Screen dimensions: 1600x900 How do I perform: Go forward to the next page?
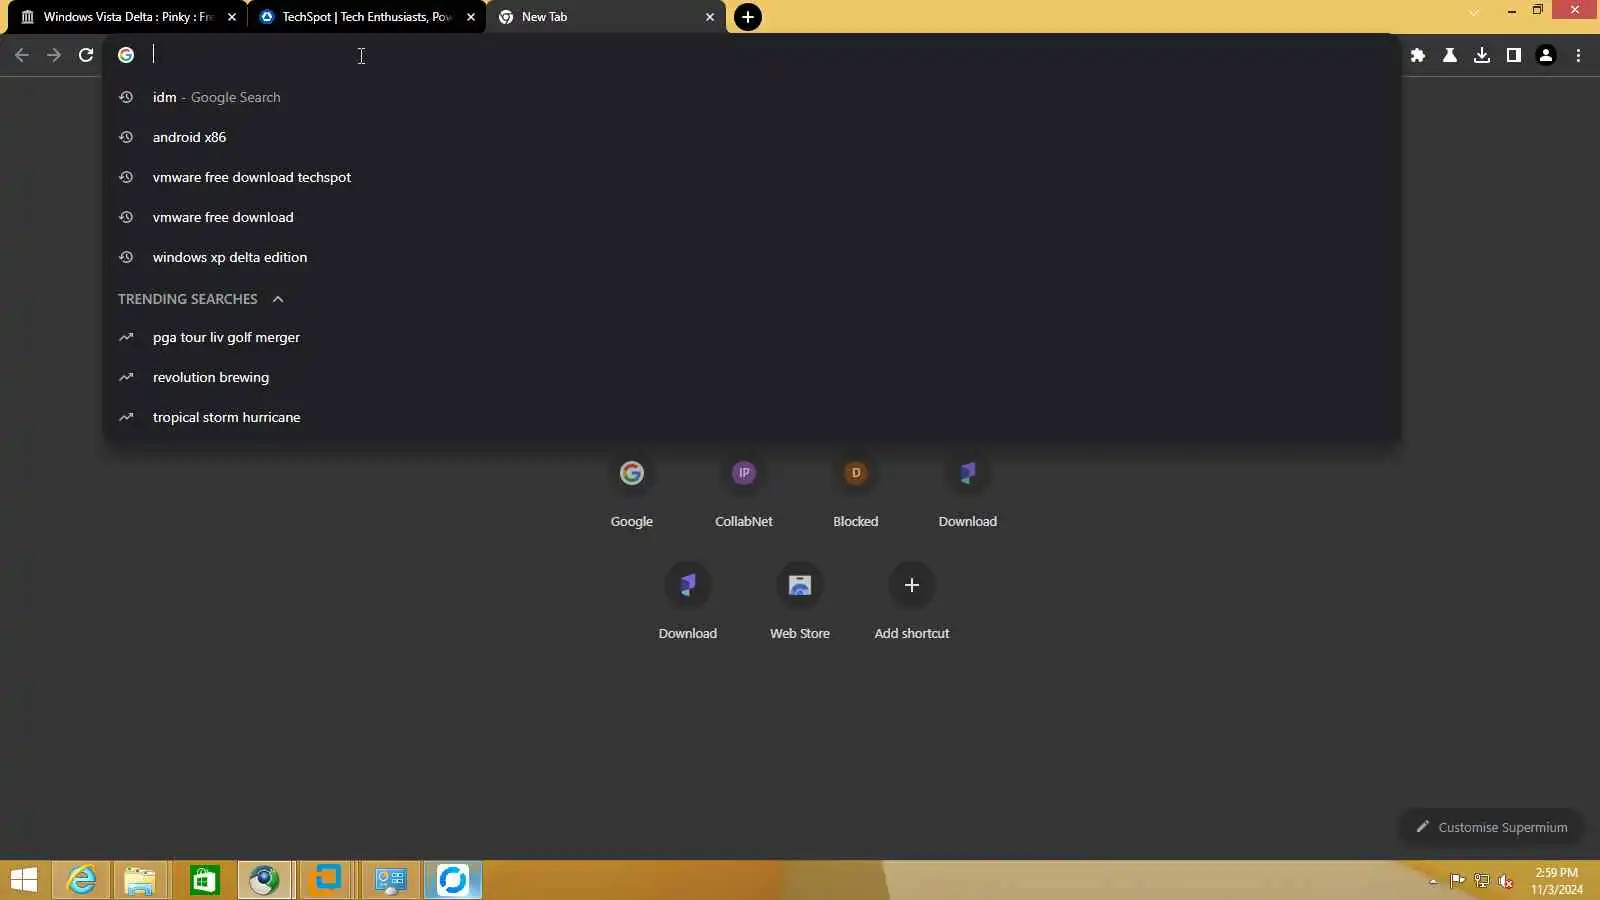pos(54,55)
